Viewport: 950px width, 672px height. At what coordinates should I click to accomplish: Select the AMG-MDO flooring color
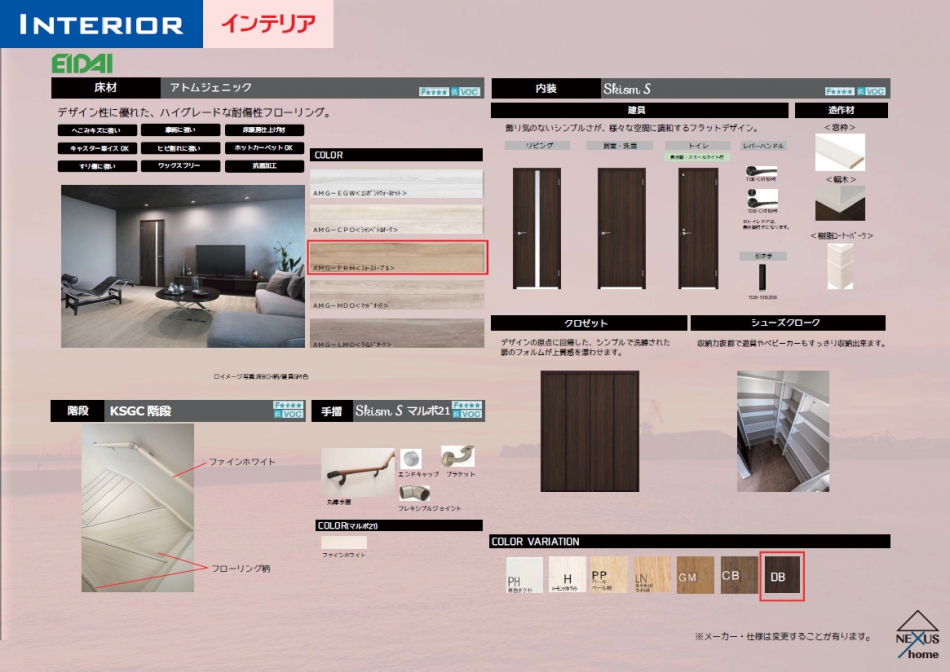(x=397, y=294)
